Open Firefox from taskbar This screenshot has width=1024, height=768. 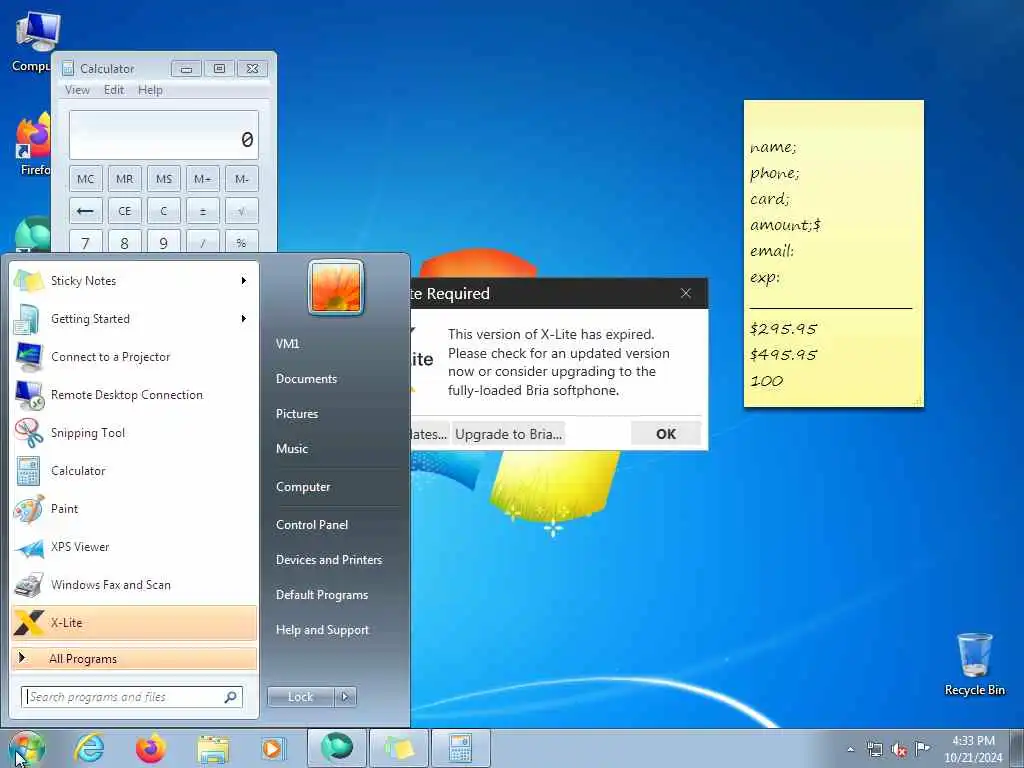[x=151, y=748]
